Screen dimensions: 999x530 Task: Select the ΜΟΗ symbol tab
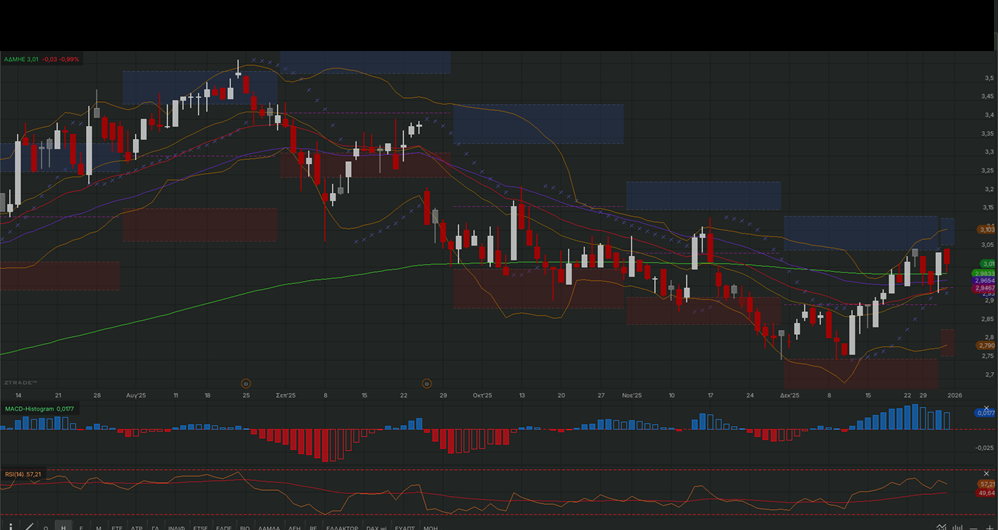click(431, 527)
